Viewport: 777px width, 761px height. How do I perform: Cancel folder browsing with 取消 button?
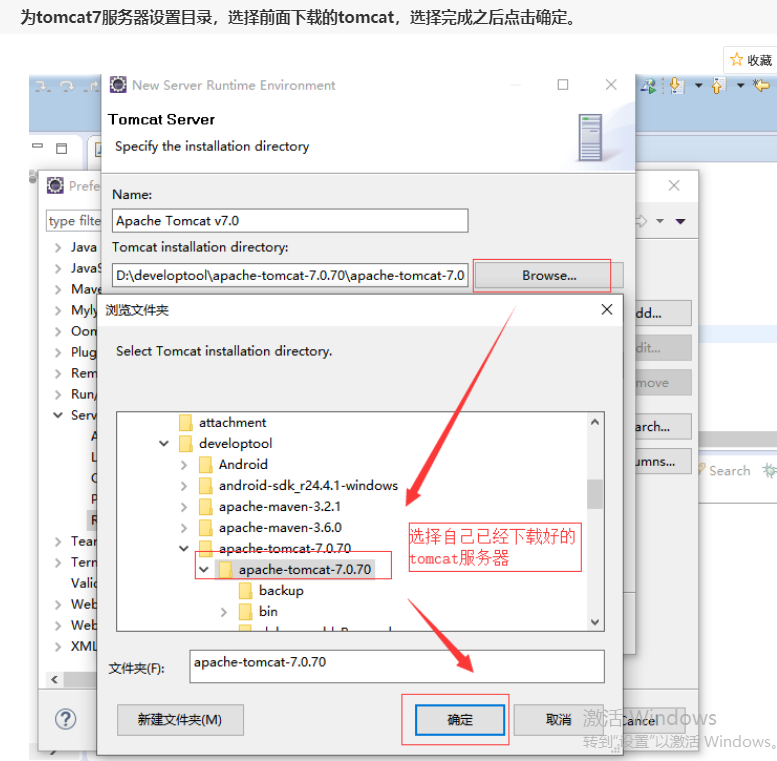click(x=558, y=719)
